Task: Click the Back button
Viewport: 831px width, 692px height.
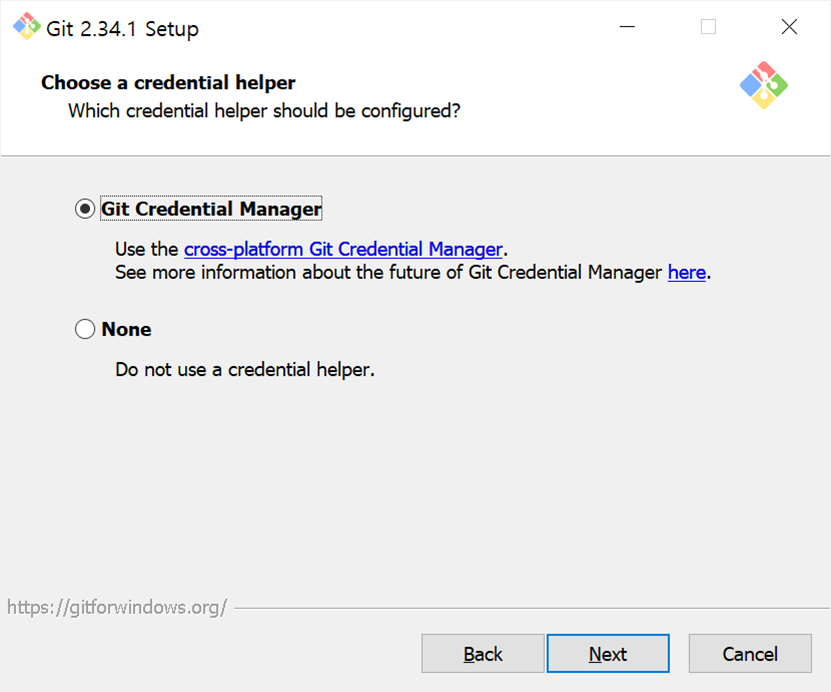Action: 483,654
